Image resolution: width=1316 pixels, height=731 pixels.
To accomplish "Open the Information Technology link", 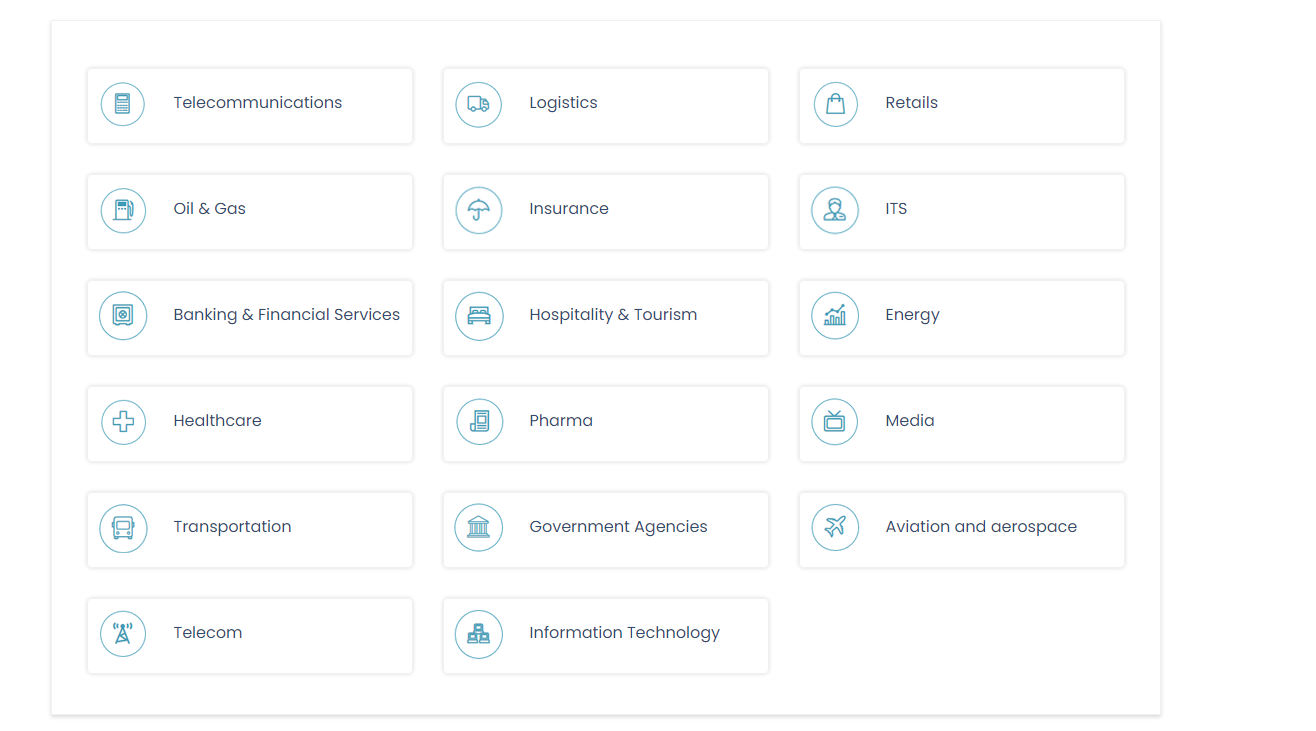I will coord(624,633).
